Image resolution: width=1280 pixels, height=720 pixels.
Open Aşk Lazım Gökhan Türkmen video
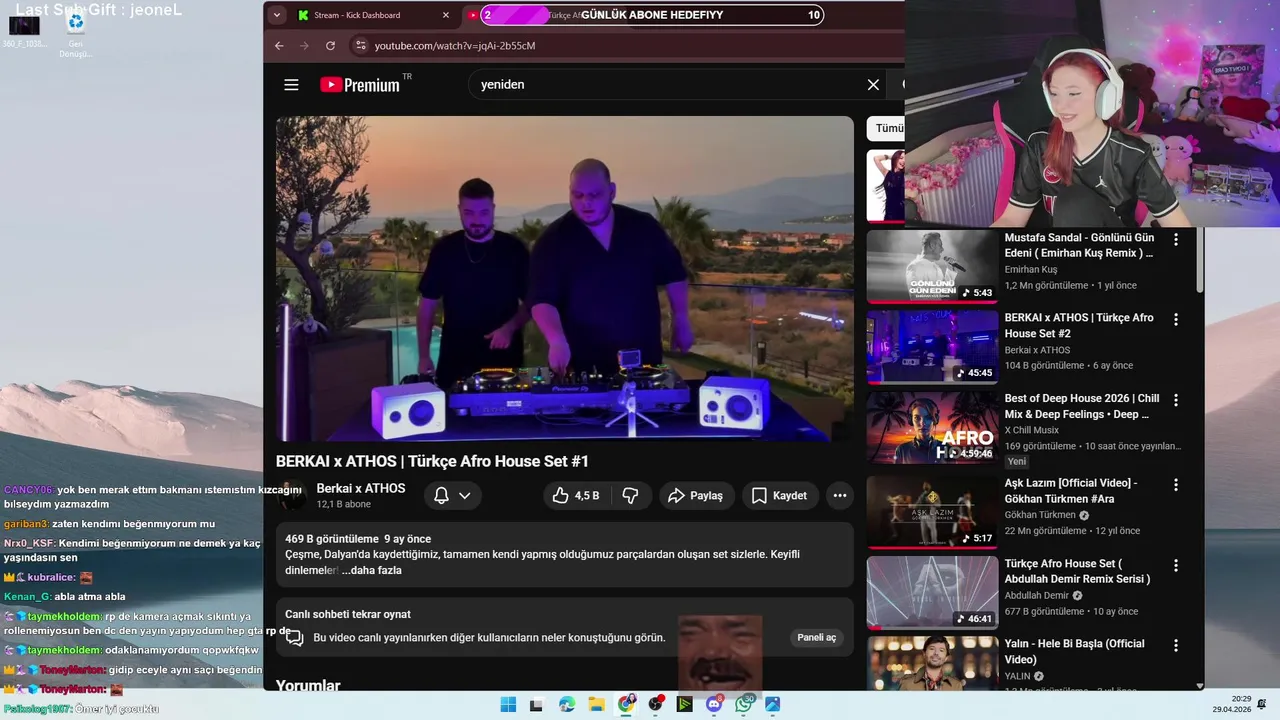(1071, 491)
